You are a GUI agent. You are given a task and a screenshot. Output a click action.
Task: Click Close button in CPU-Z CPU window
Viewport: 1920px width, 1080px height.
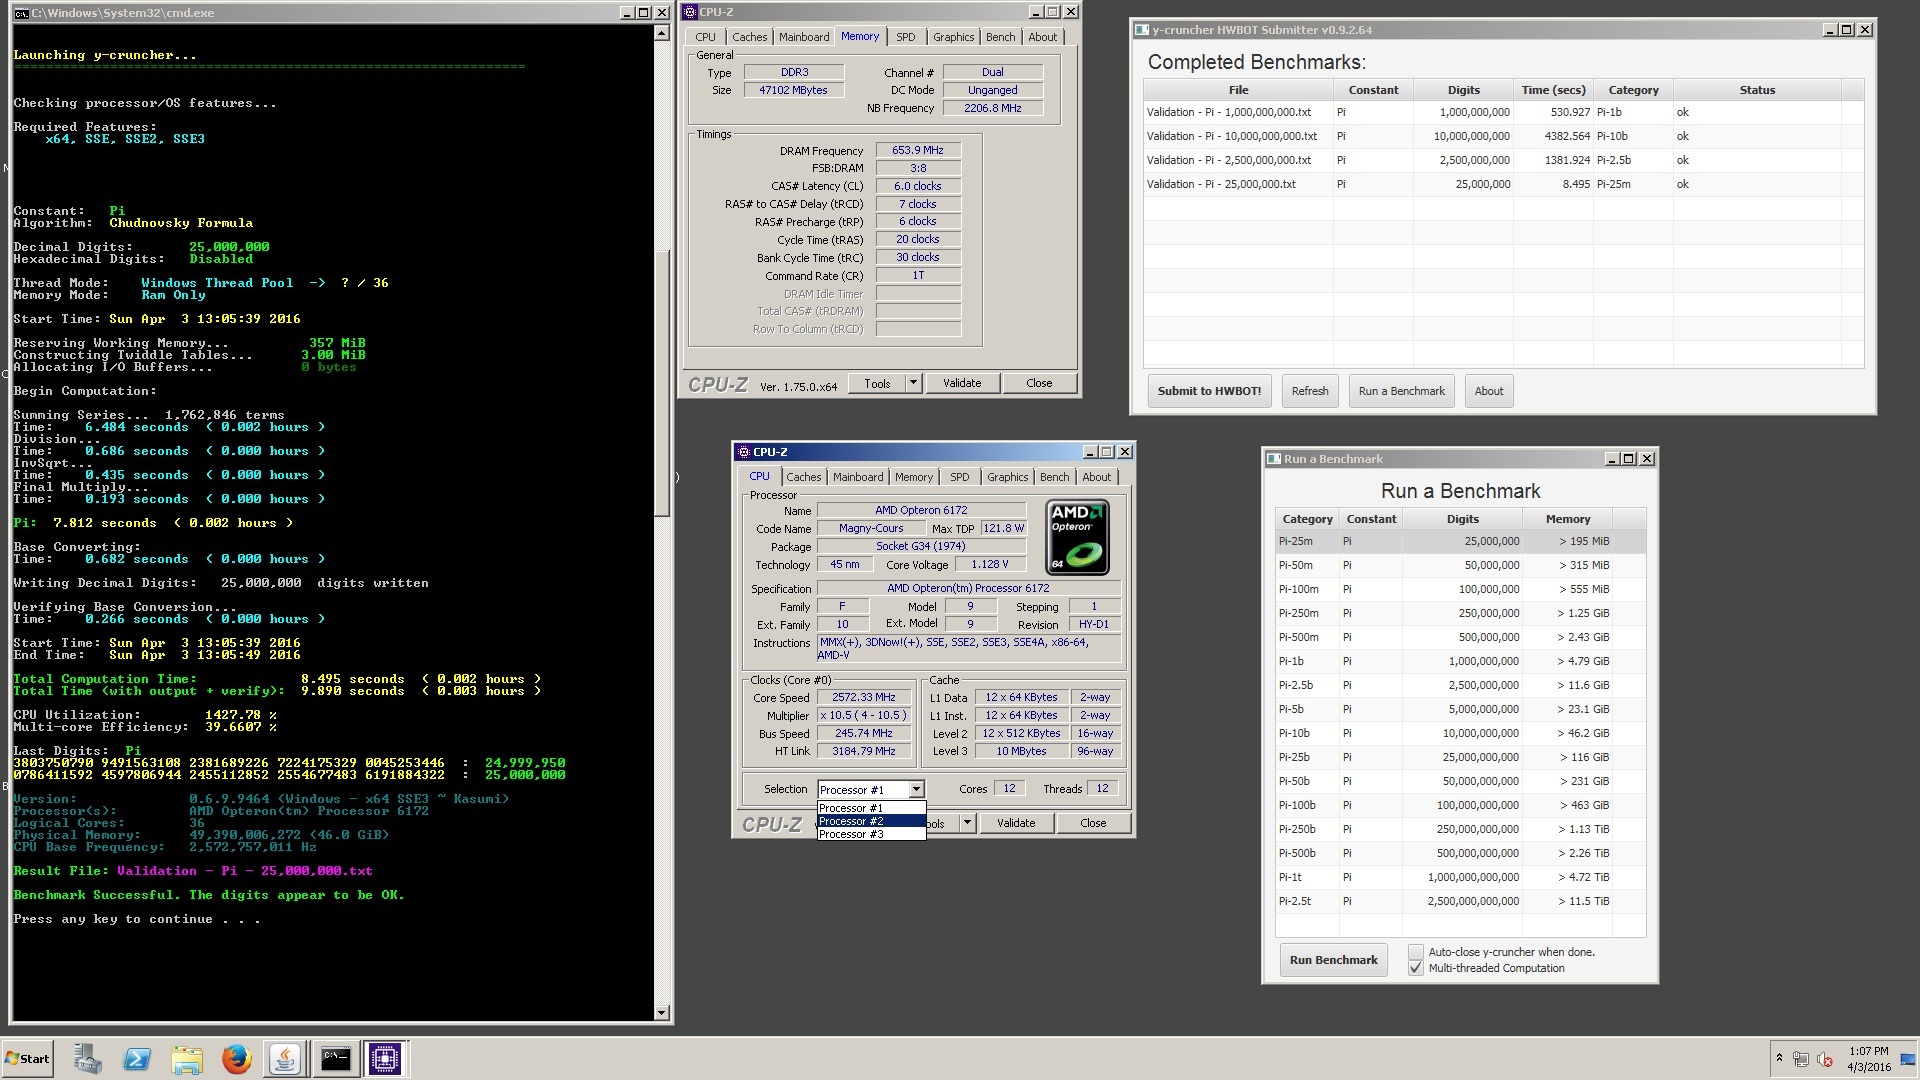1093,823
